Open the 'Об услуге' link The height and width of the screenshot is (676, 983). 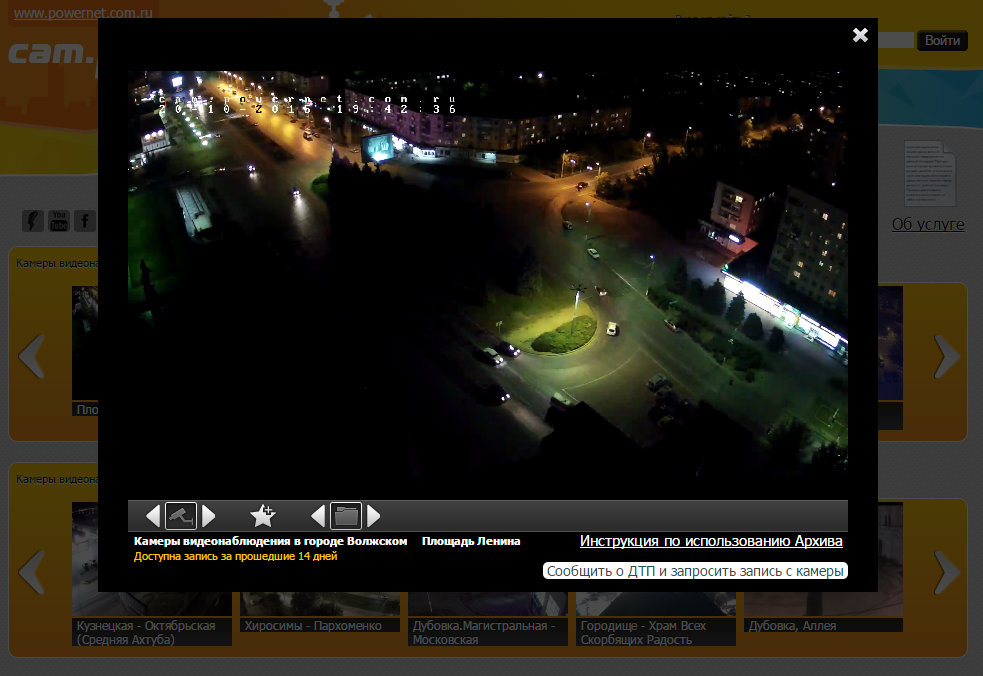[x=928, y=224]
